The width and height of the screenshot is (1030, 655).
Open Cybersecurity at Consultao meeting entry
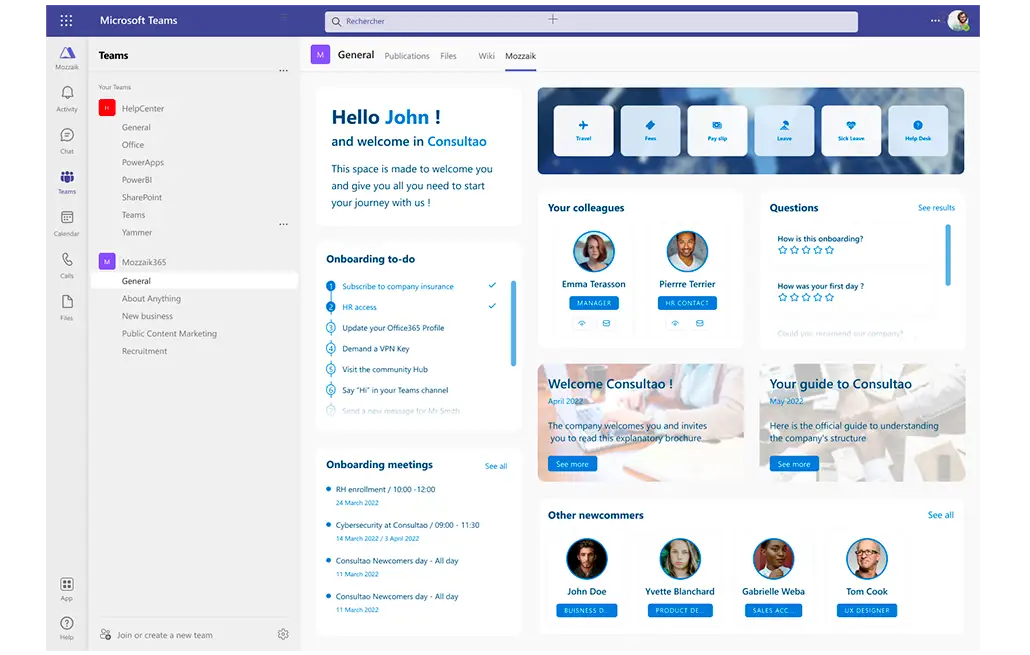click(407, 525)
